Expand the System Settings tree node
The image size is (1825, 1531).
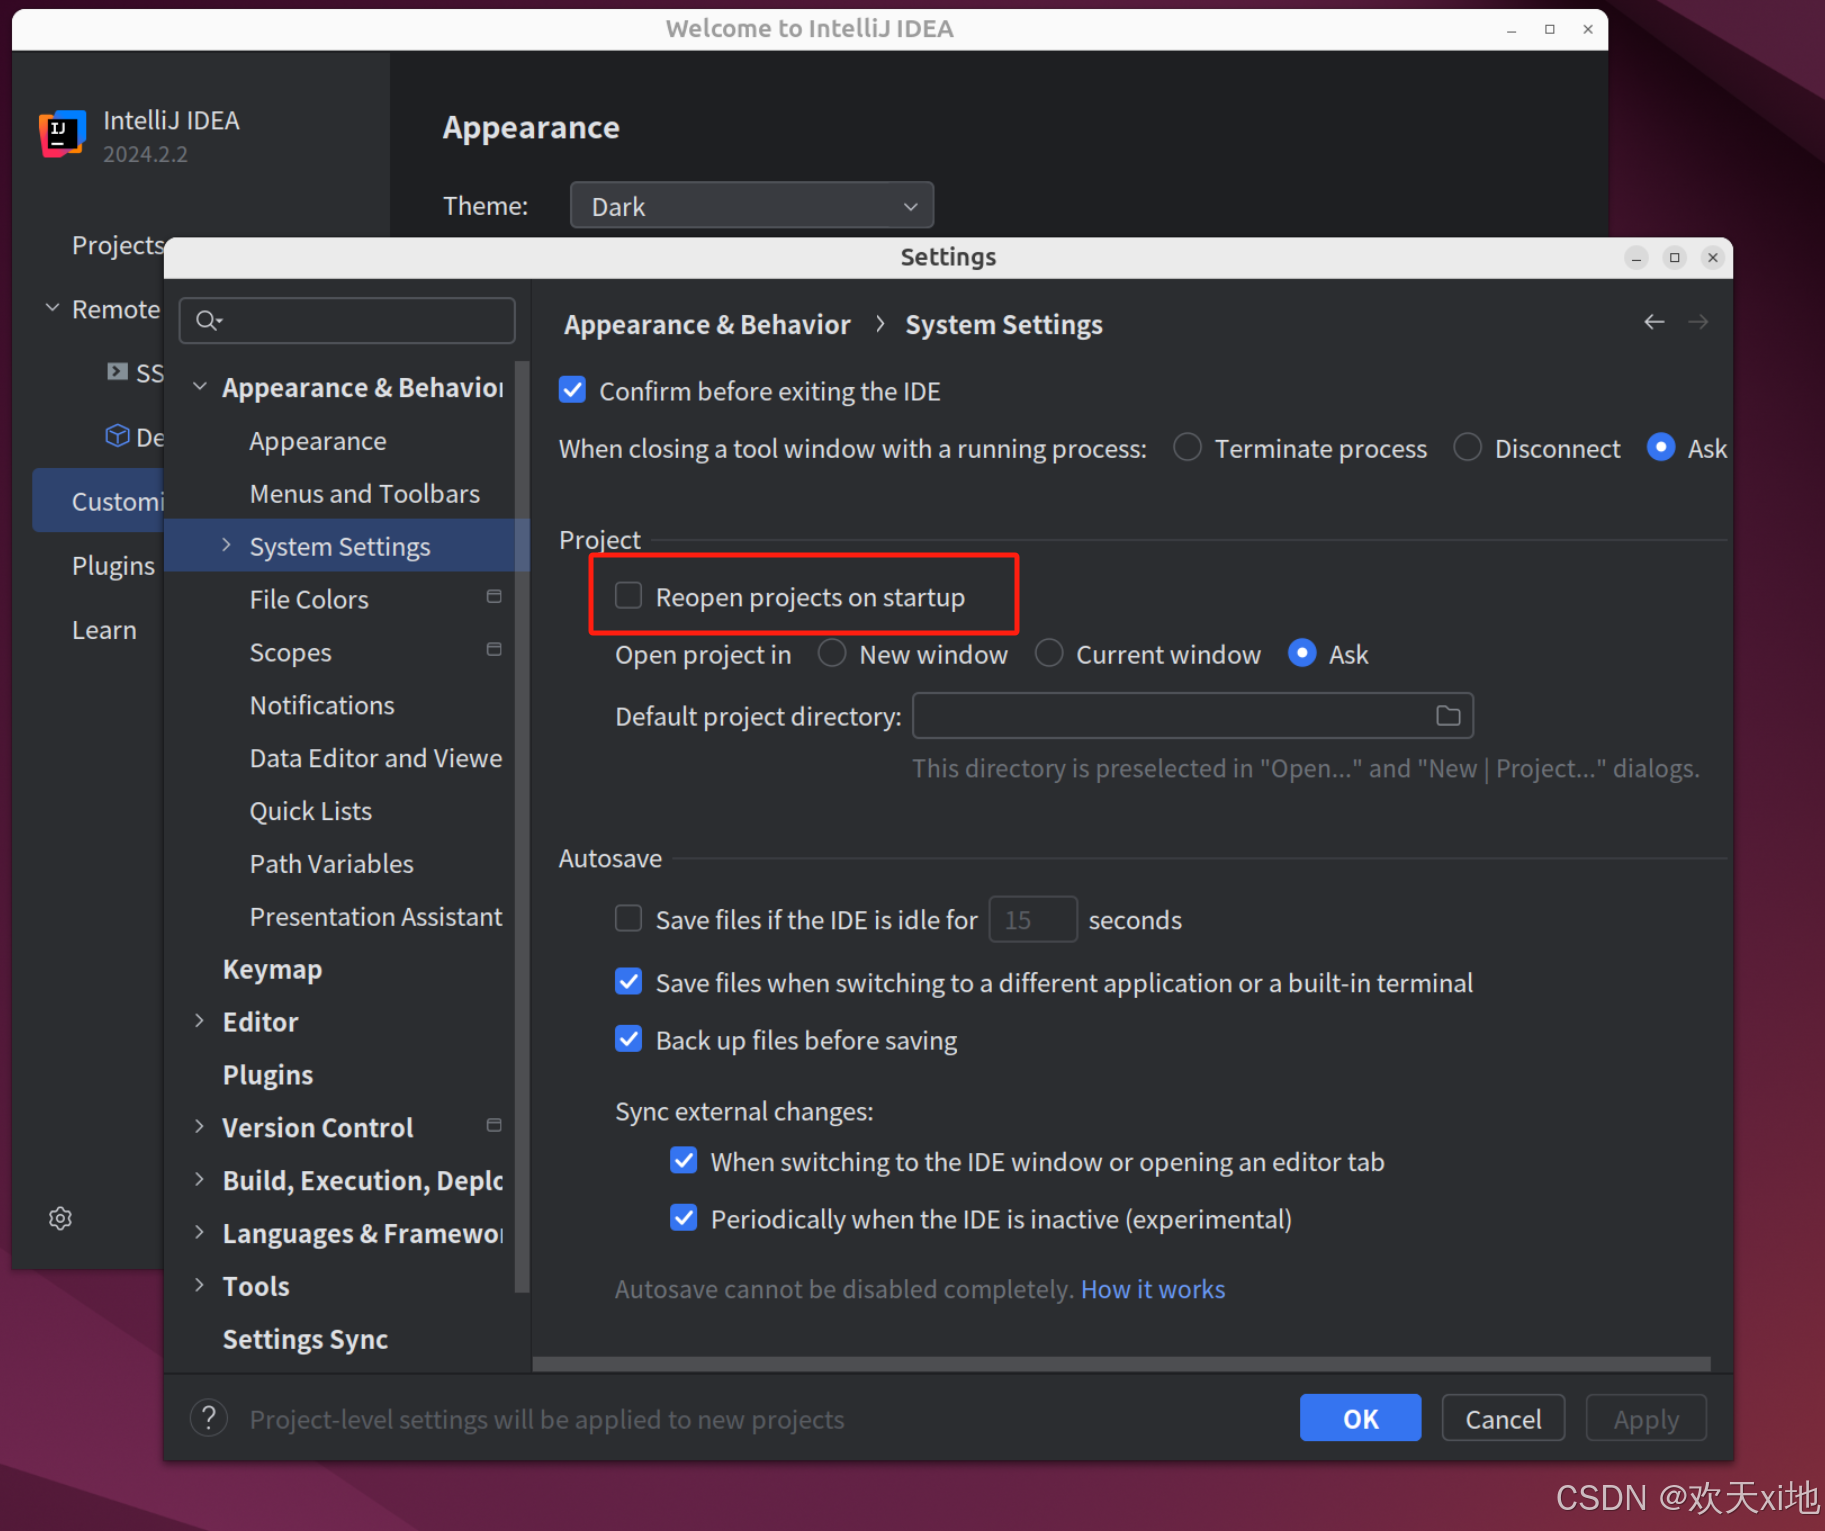226,545
